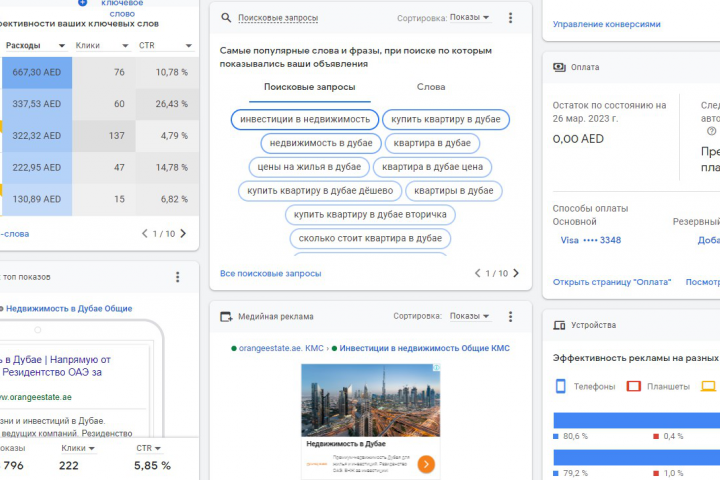Open the three-dot menu of Медийная реклама card
Viewport: 720px width, 480px height.
pos(510,316)
